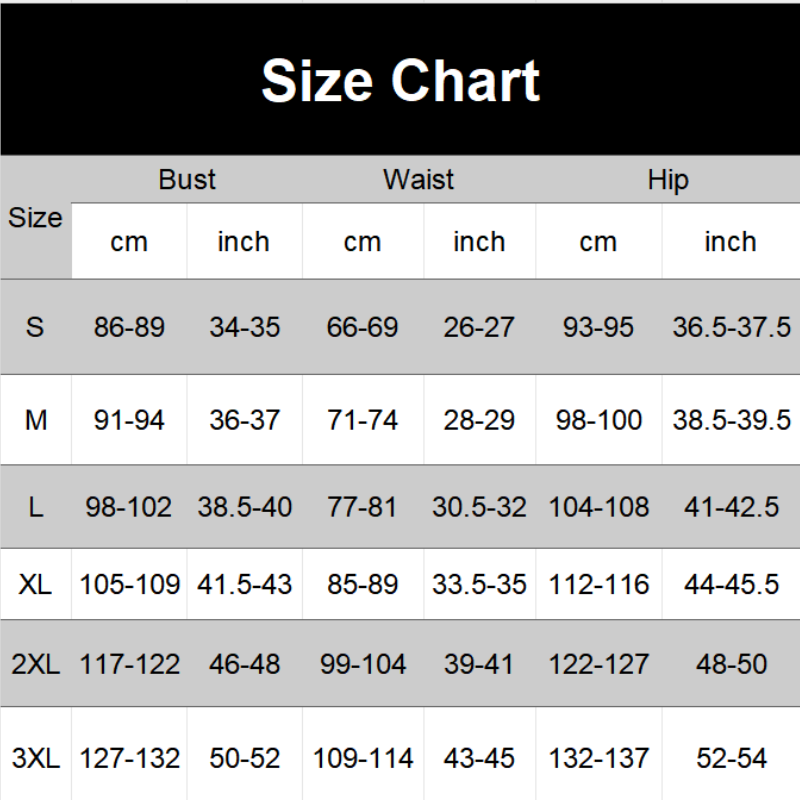This screenshot has height=800, width=800.
Task: Click the 77-81 waist cm cell
Action: (362, 507)
